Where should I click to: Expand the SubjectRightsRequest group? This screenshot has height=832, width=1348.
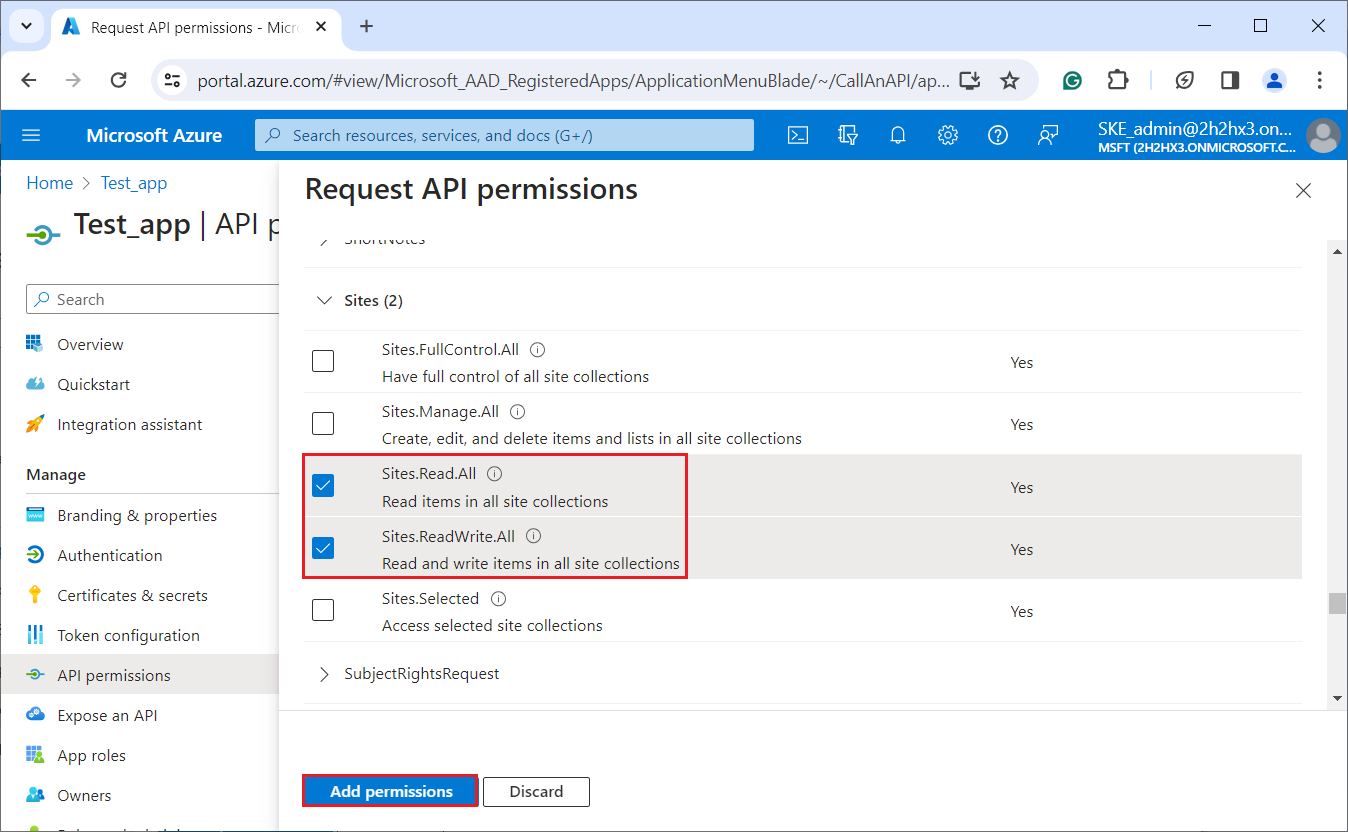tap(324, 674)
